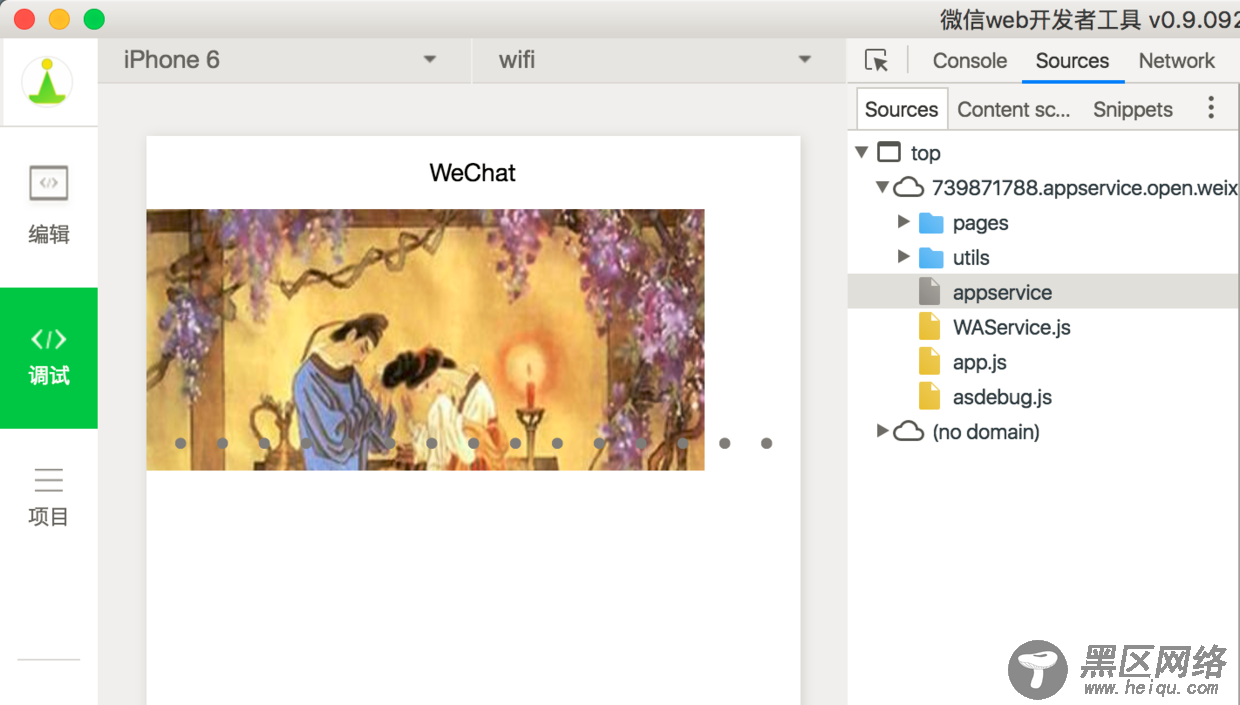Expand the utils folder arrow
The height and width of the screenshot is (705, 1240).
point(904,257)
